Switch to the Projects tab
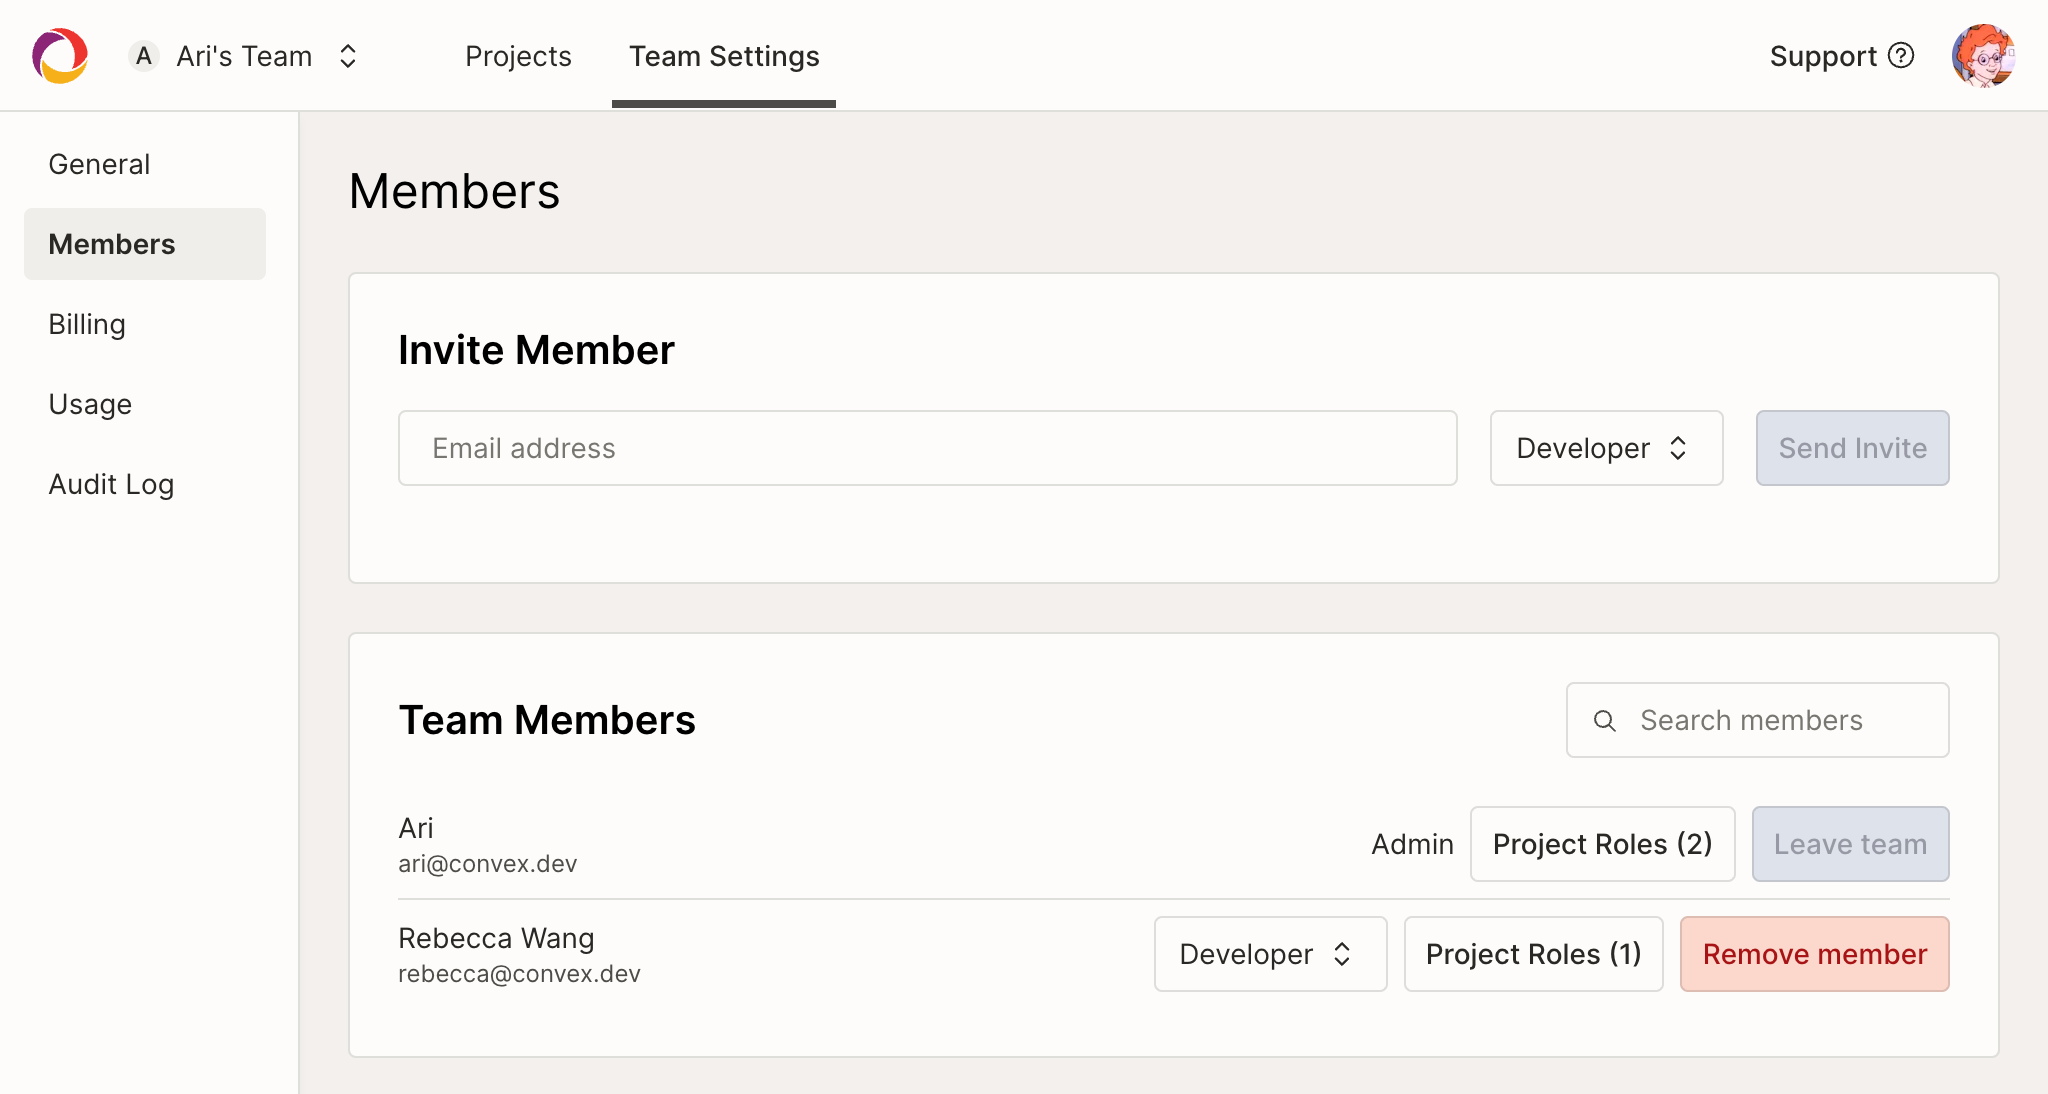 [x=518, y=56]
